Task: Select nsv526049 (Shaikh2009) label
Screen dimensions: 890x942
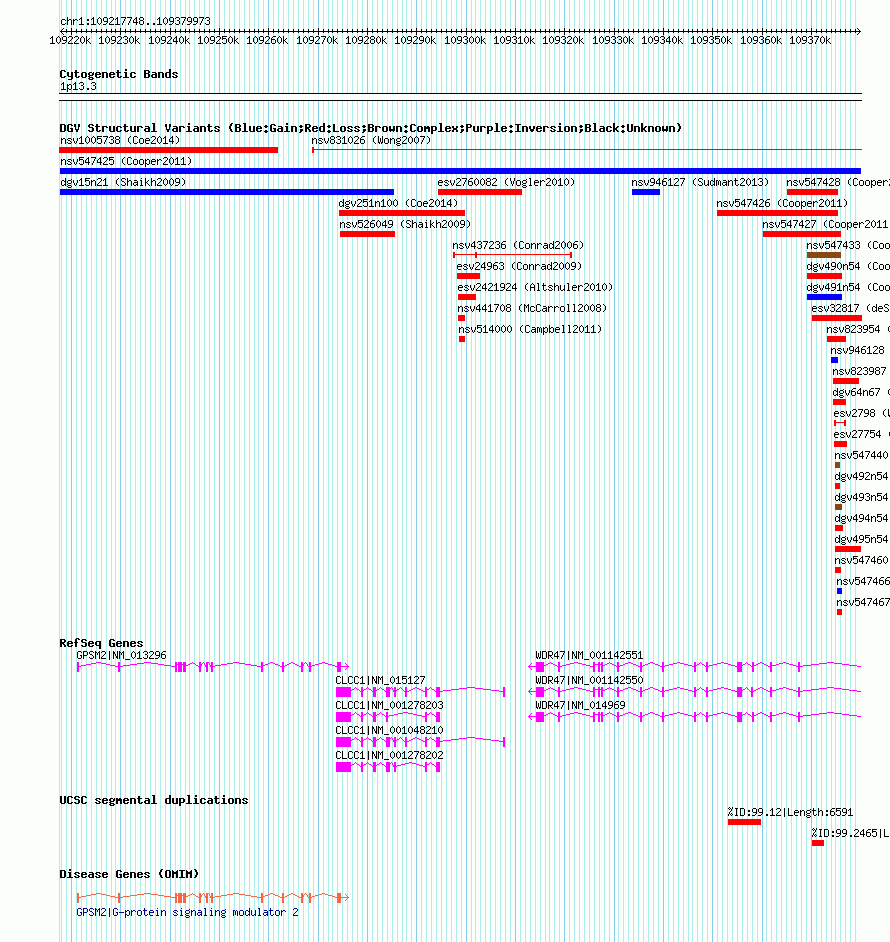Action: click(405, 224)
